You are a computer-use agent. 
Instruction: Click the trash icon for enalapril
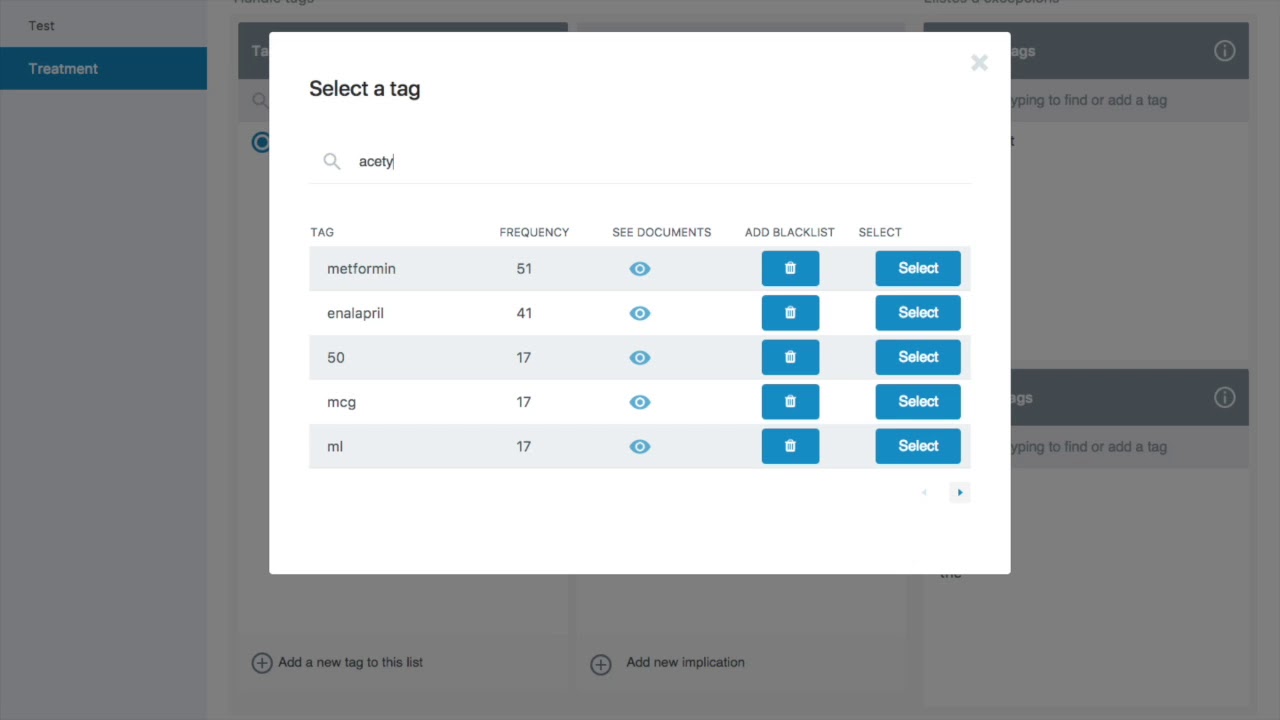point(790,313)
